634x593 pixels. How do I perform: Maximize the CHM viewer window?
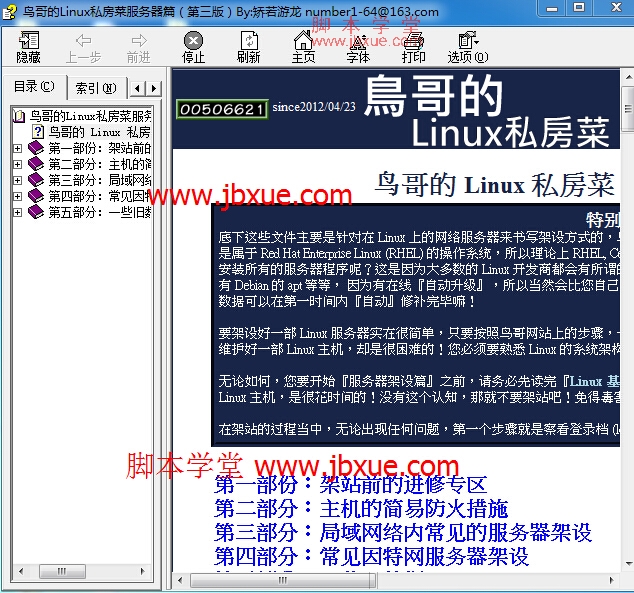click(x=579, y=8)
